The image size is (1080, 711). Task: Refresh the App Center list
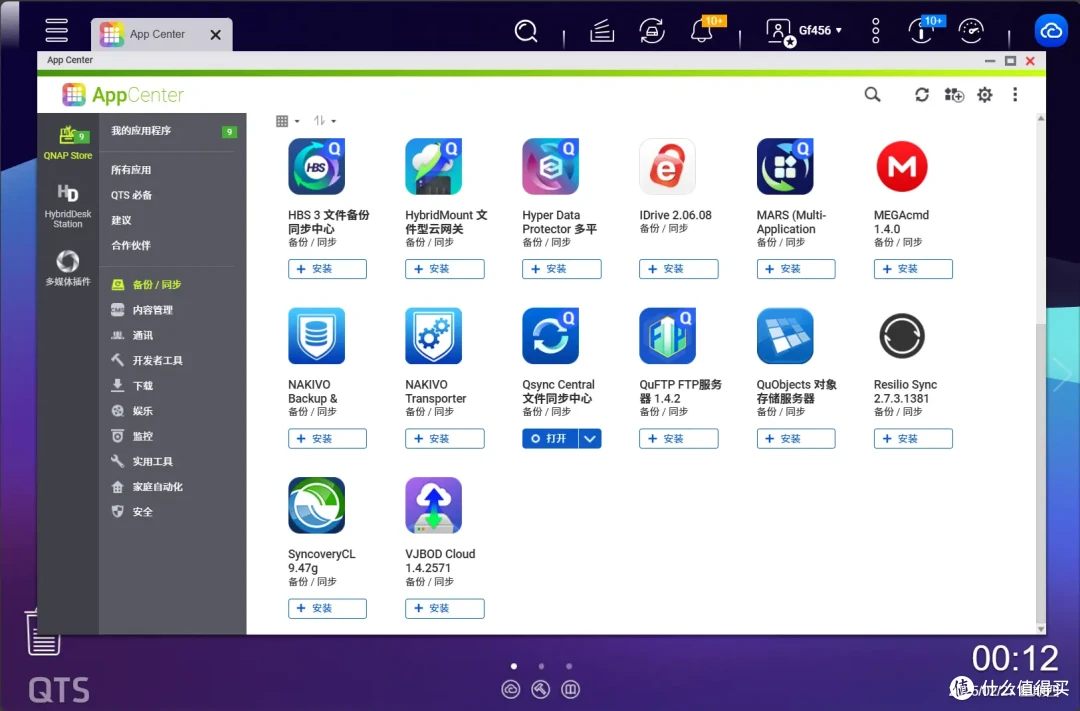[922, 94]
